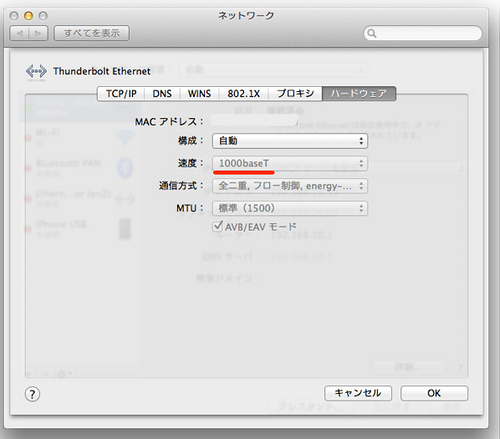This screenshot has width=500, height=439.
Task: Go to the プロキシ tab
Action: 295,94
